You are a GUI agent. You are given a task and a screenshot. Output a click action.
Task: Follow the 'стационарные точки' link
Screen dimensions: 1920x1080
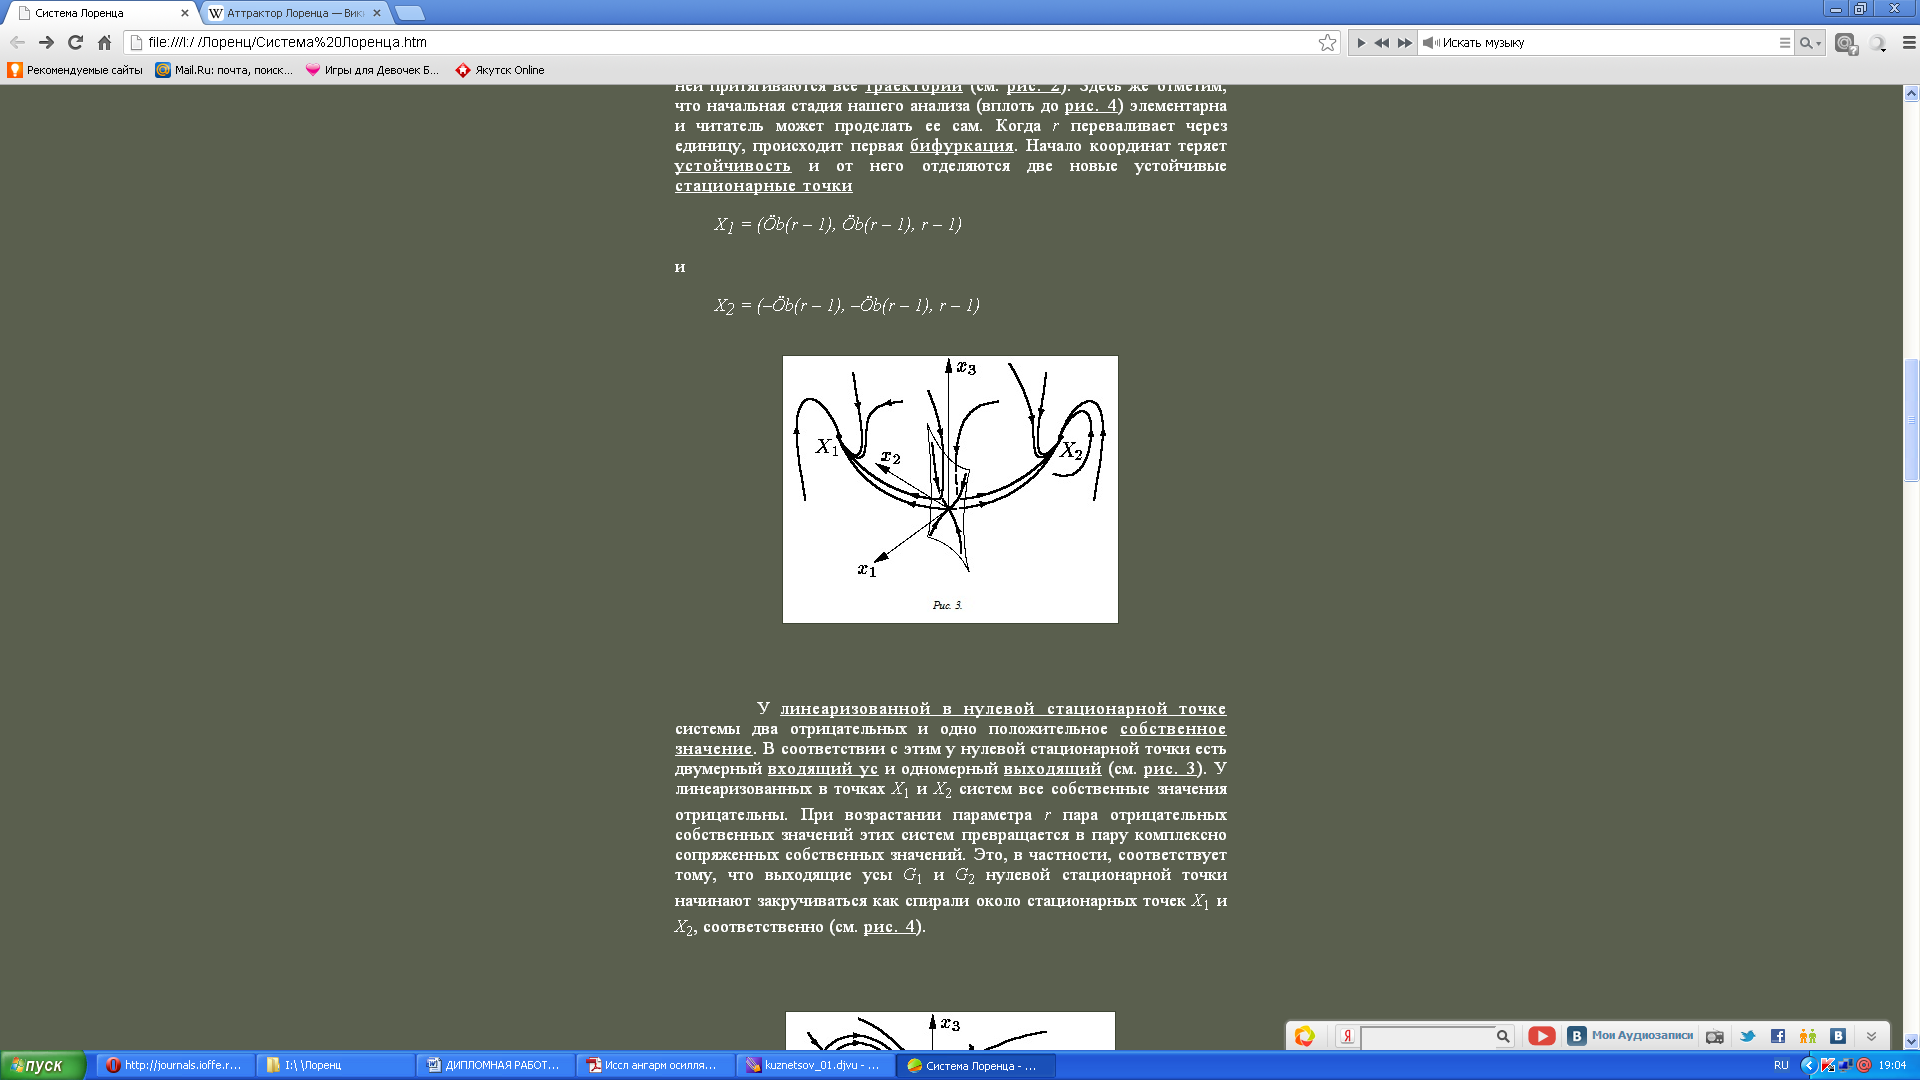point(763,186)
